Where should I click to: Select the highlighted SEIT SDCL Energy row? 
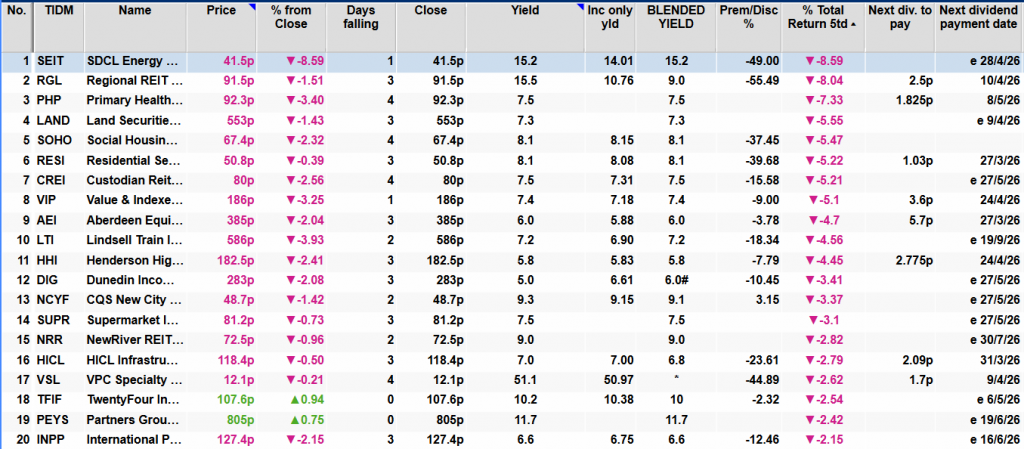(134, 61)
